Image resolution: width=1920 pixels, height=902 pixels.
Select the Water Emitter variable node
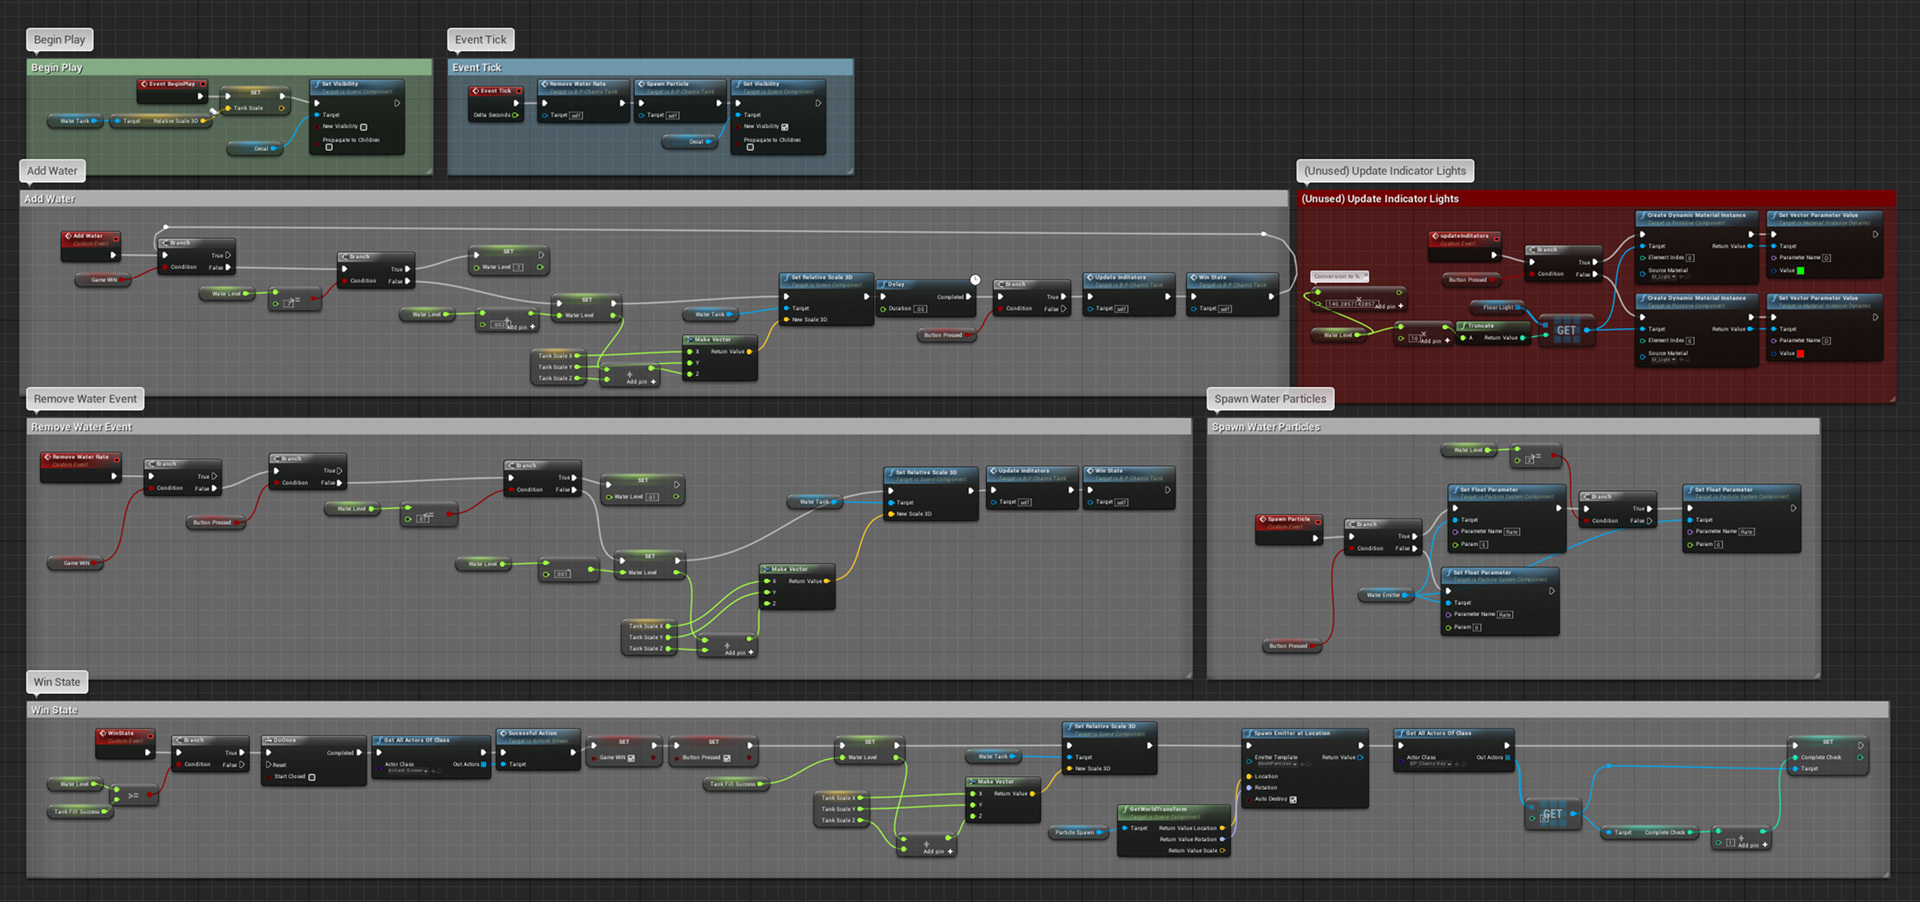click(x=1385, y=595)
